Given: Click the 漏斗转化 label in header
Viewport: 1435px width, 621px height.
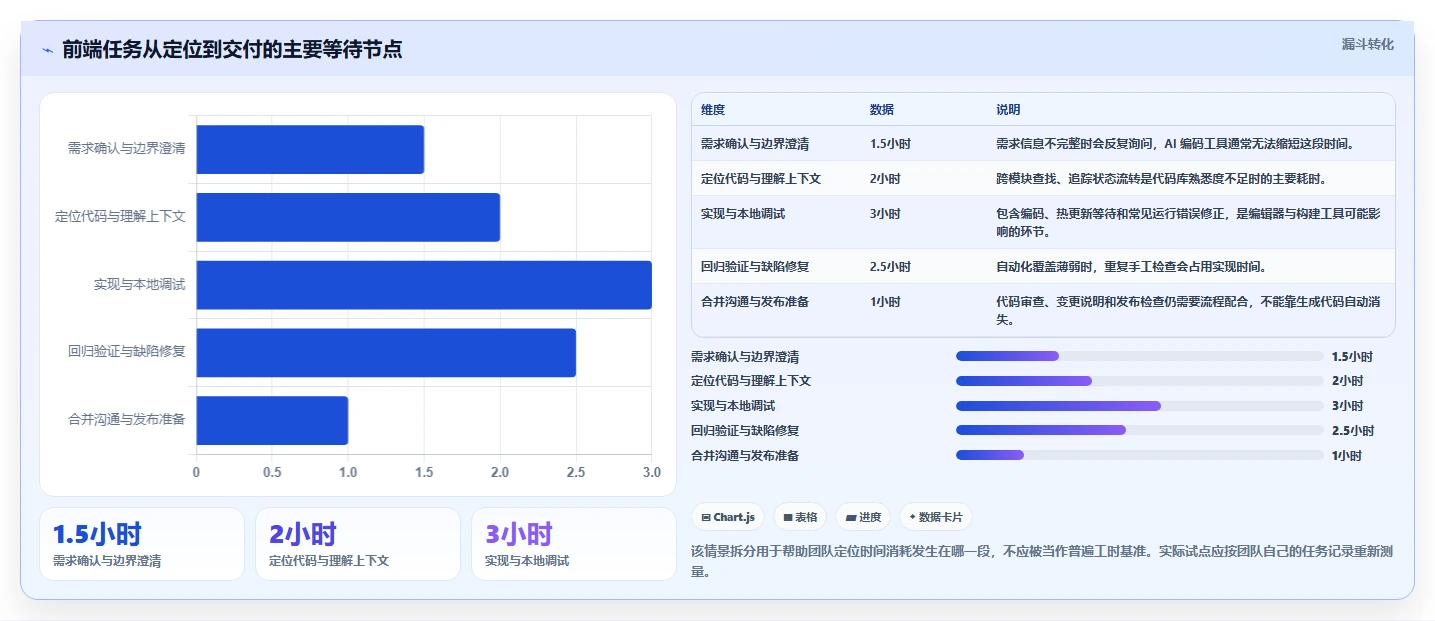Looking at the screenshot, I should point(1367,44).
